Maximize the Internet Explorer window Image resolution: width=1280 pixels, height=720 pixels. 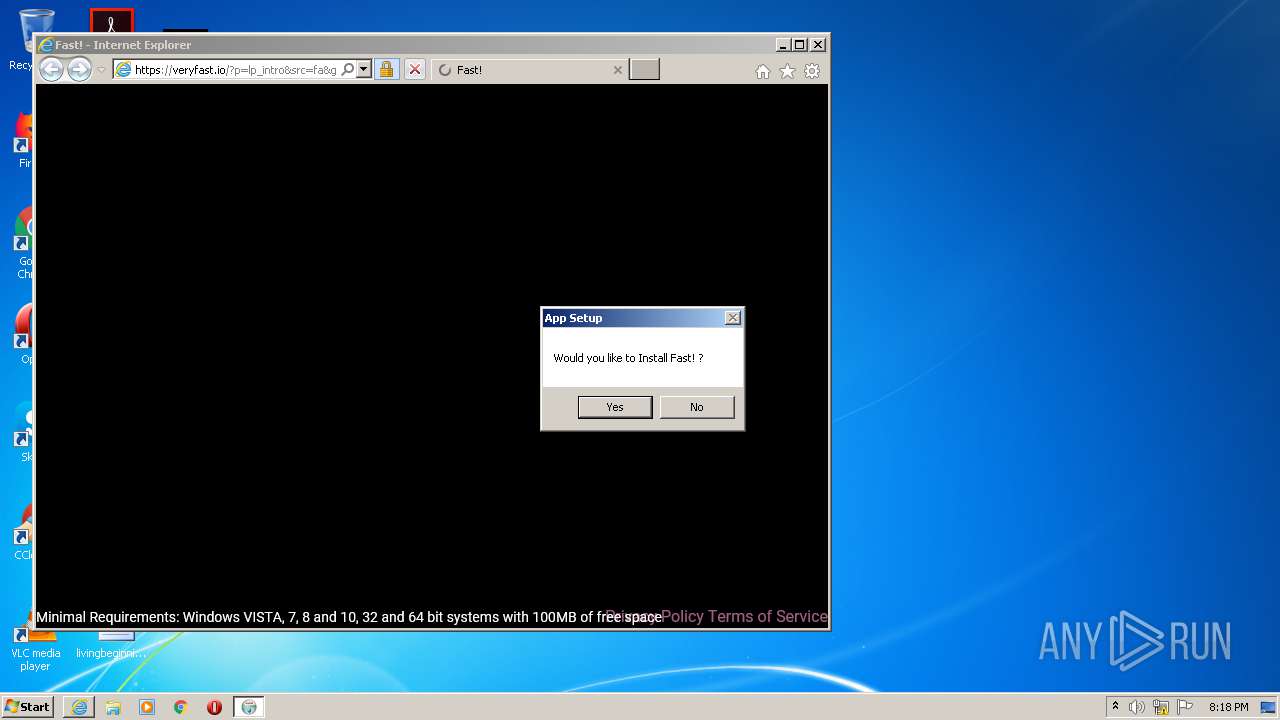pos(799,45)
